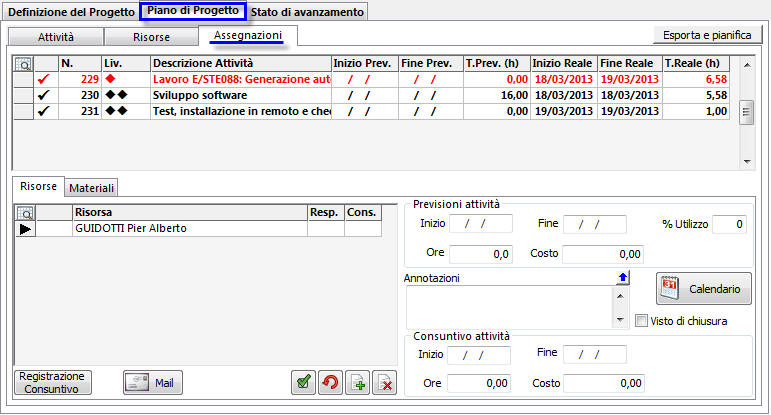771x415 pixels.
Task: Open the Materiali tab
Action: pos(92,187)
